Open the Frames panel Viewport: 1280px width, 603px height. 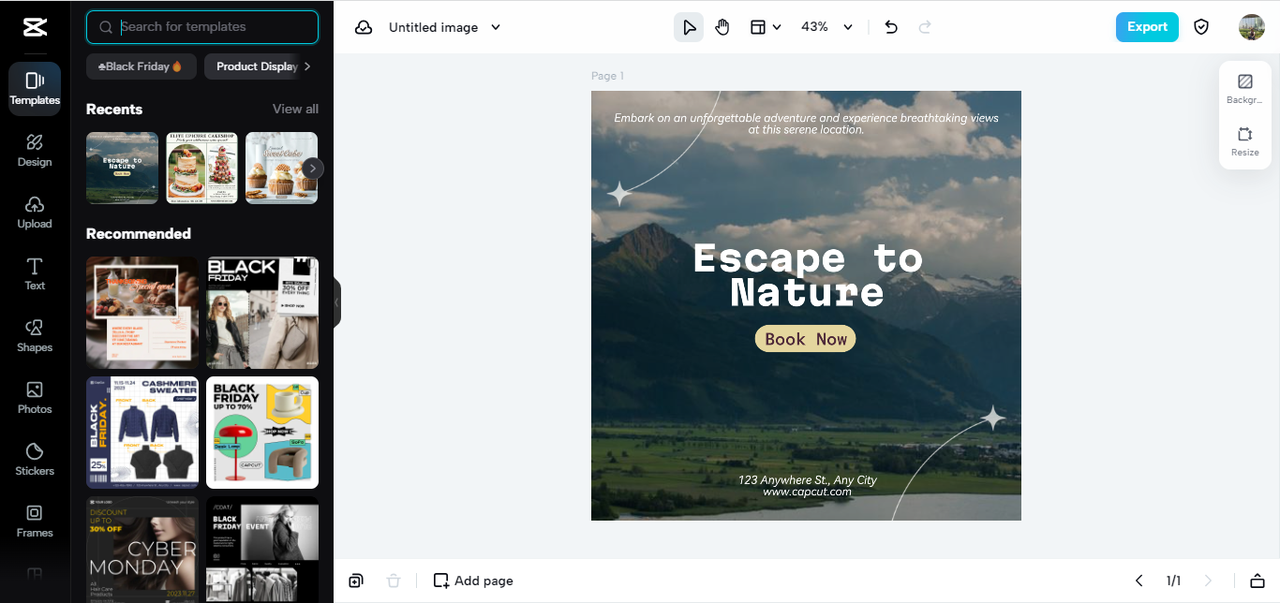point(35,521)
